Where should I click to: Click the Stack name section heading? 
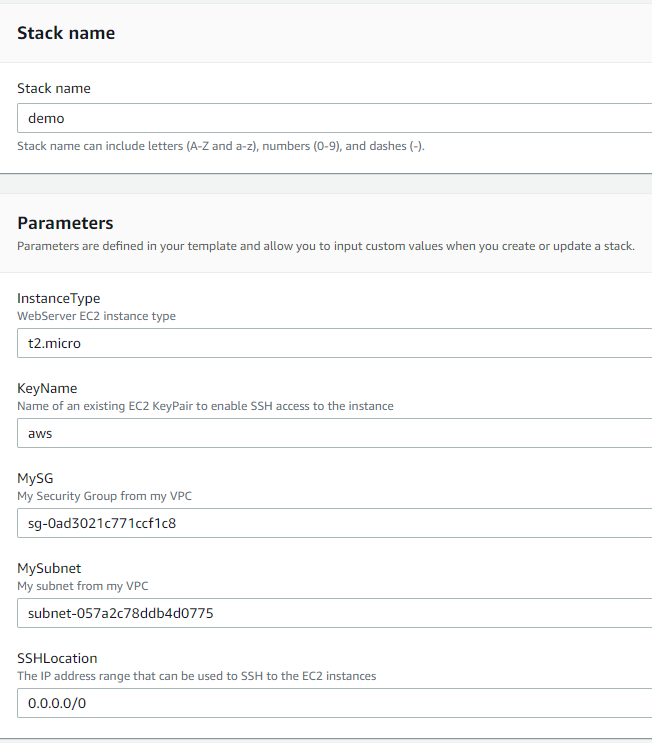click(x=66, y=33)
